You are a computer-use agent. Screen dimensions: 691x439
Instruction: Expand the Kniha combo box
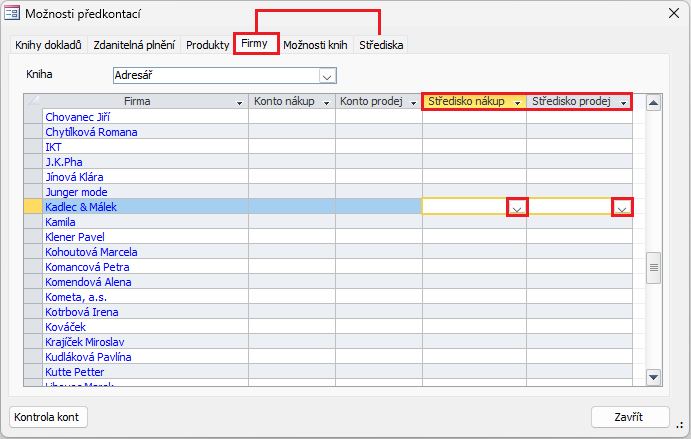click(326, 75)
